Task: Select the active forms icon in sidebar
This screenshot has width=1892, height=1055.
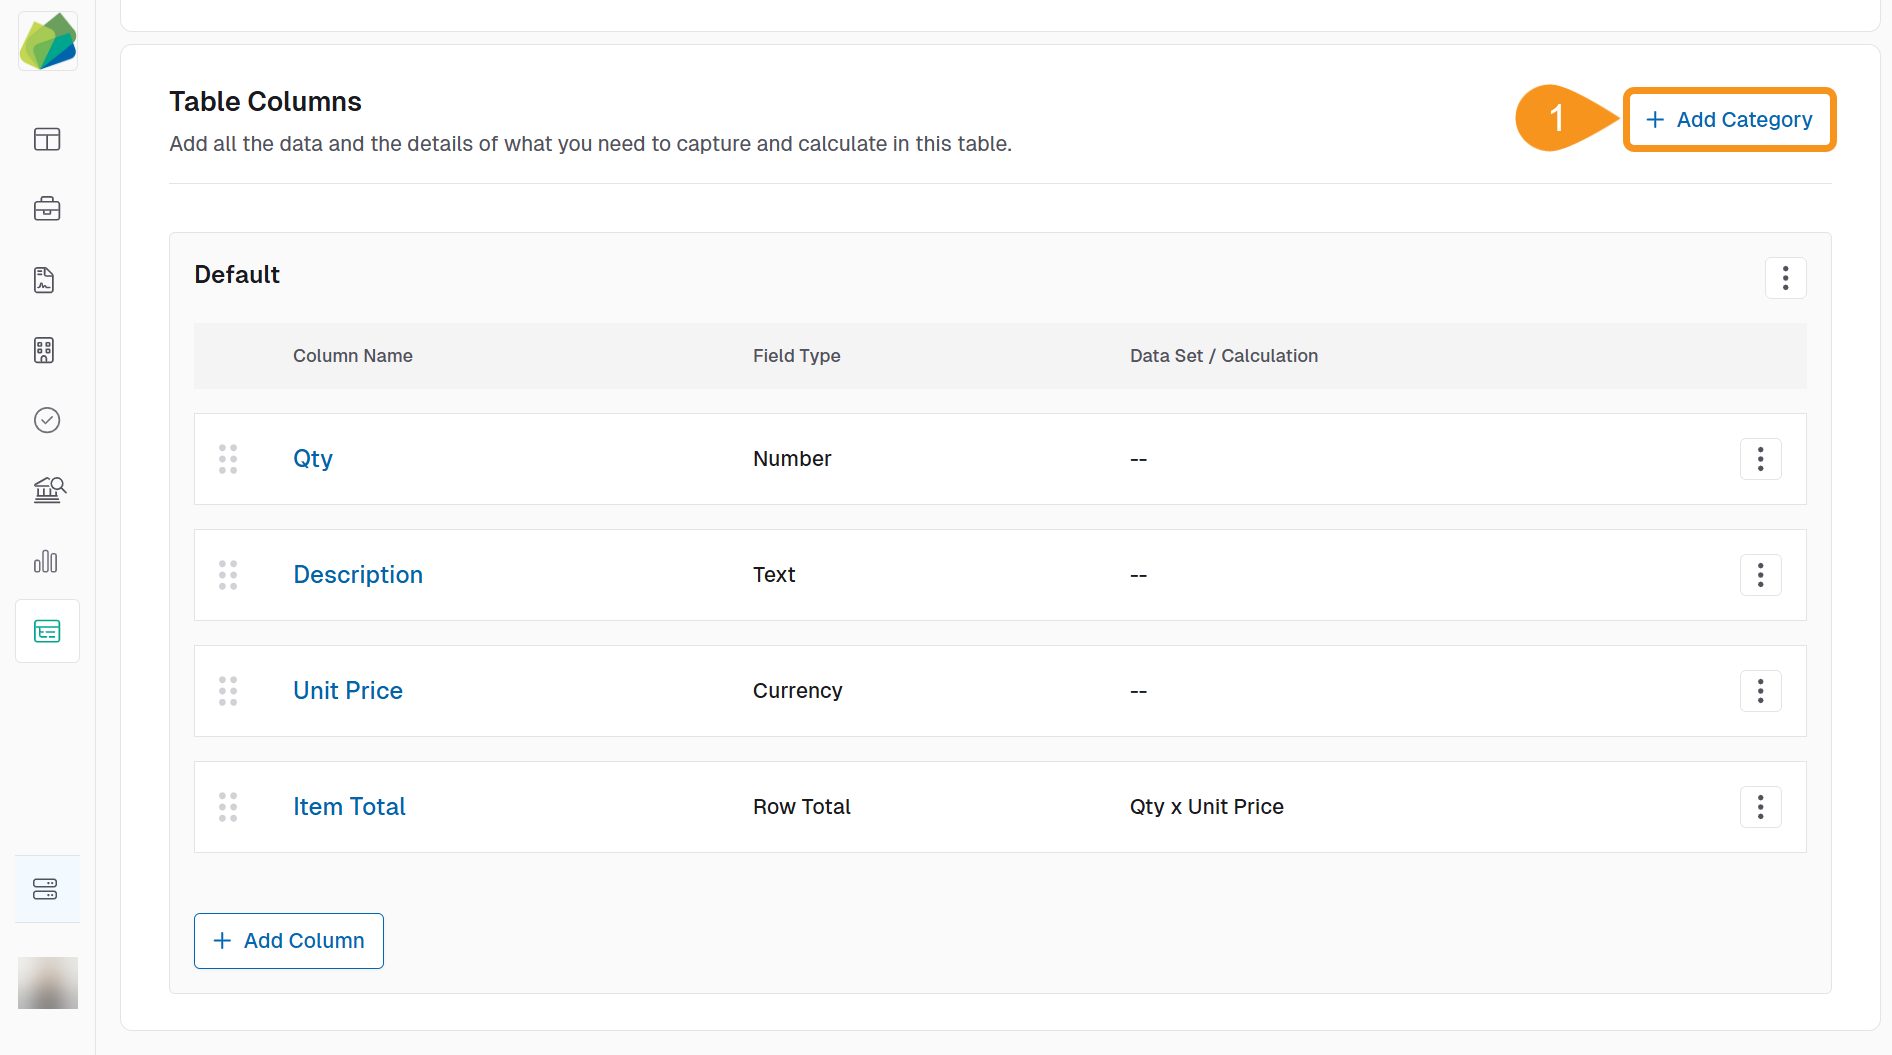Action: [x=47, y=630]
